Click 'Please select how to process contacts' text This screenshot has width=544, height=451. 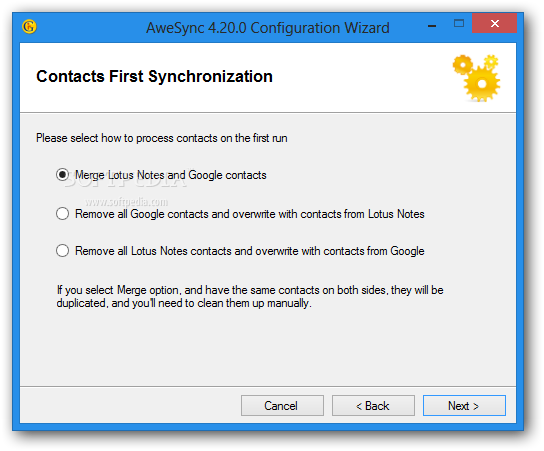(162, 138)
